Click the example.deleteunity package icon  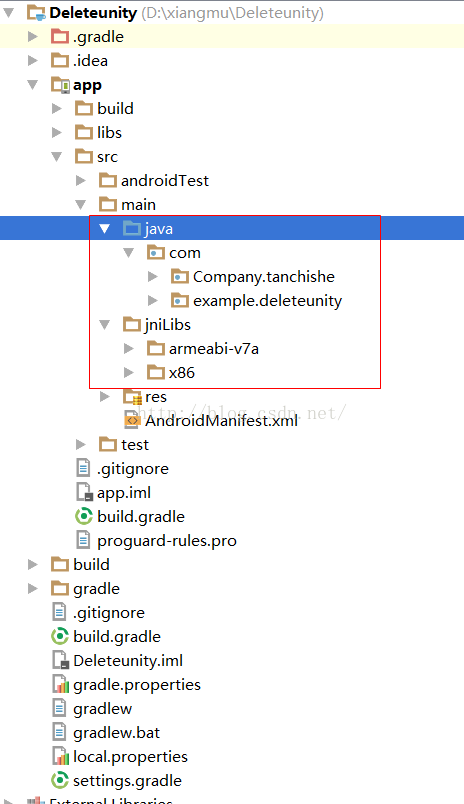pyautogui.click(x=179, y=300)
